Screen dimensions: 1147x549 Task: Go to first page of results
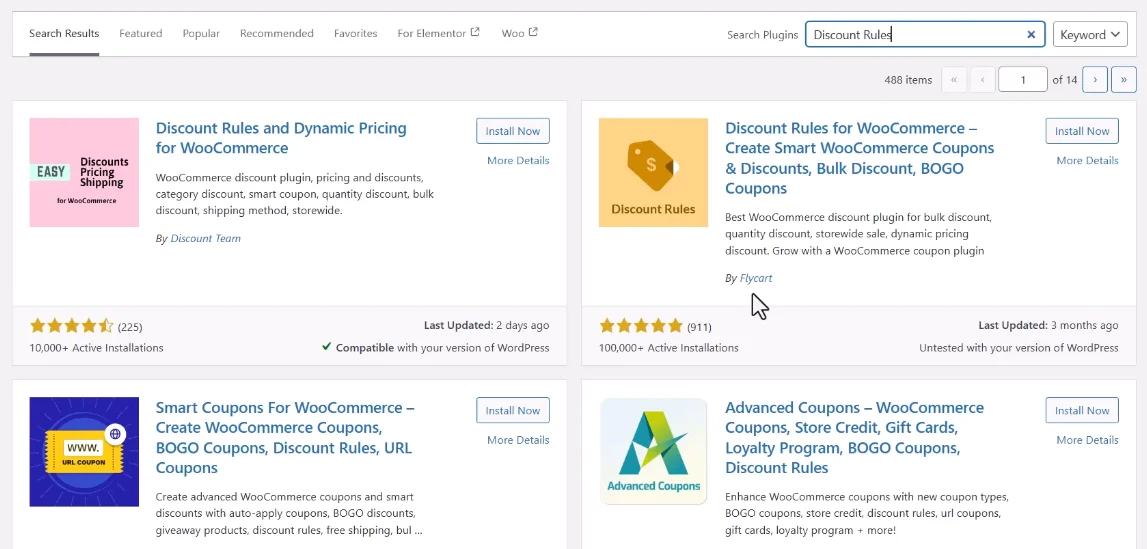954,80
